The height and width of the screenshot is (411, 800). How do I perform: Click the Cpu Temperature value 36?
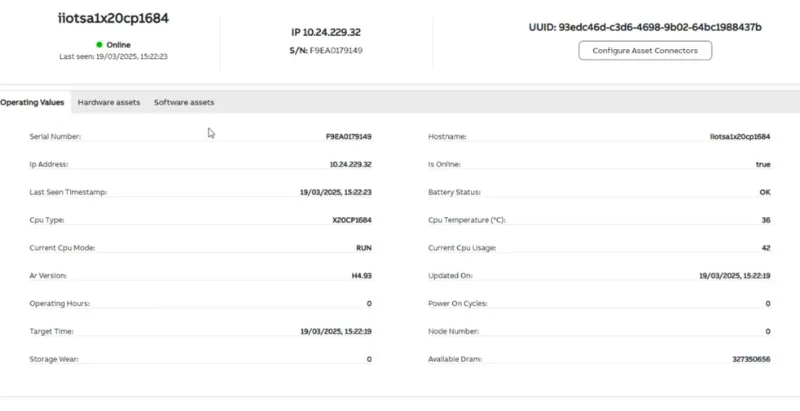point(765,219)
